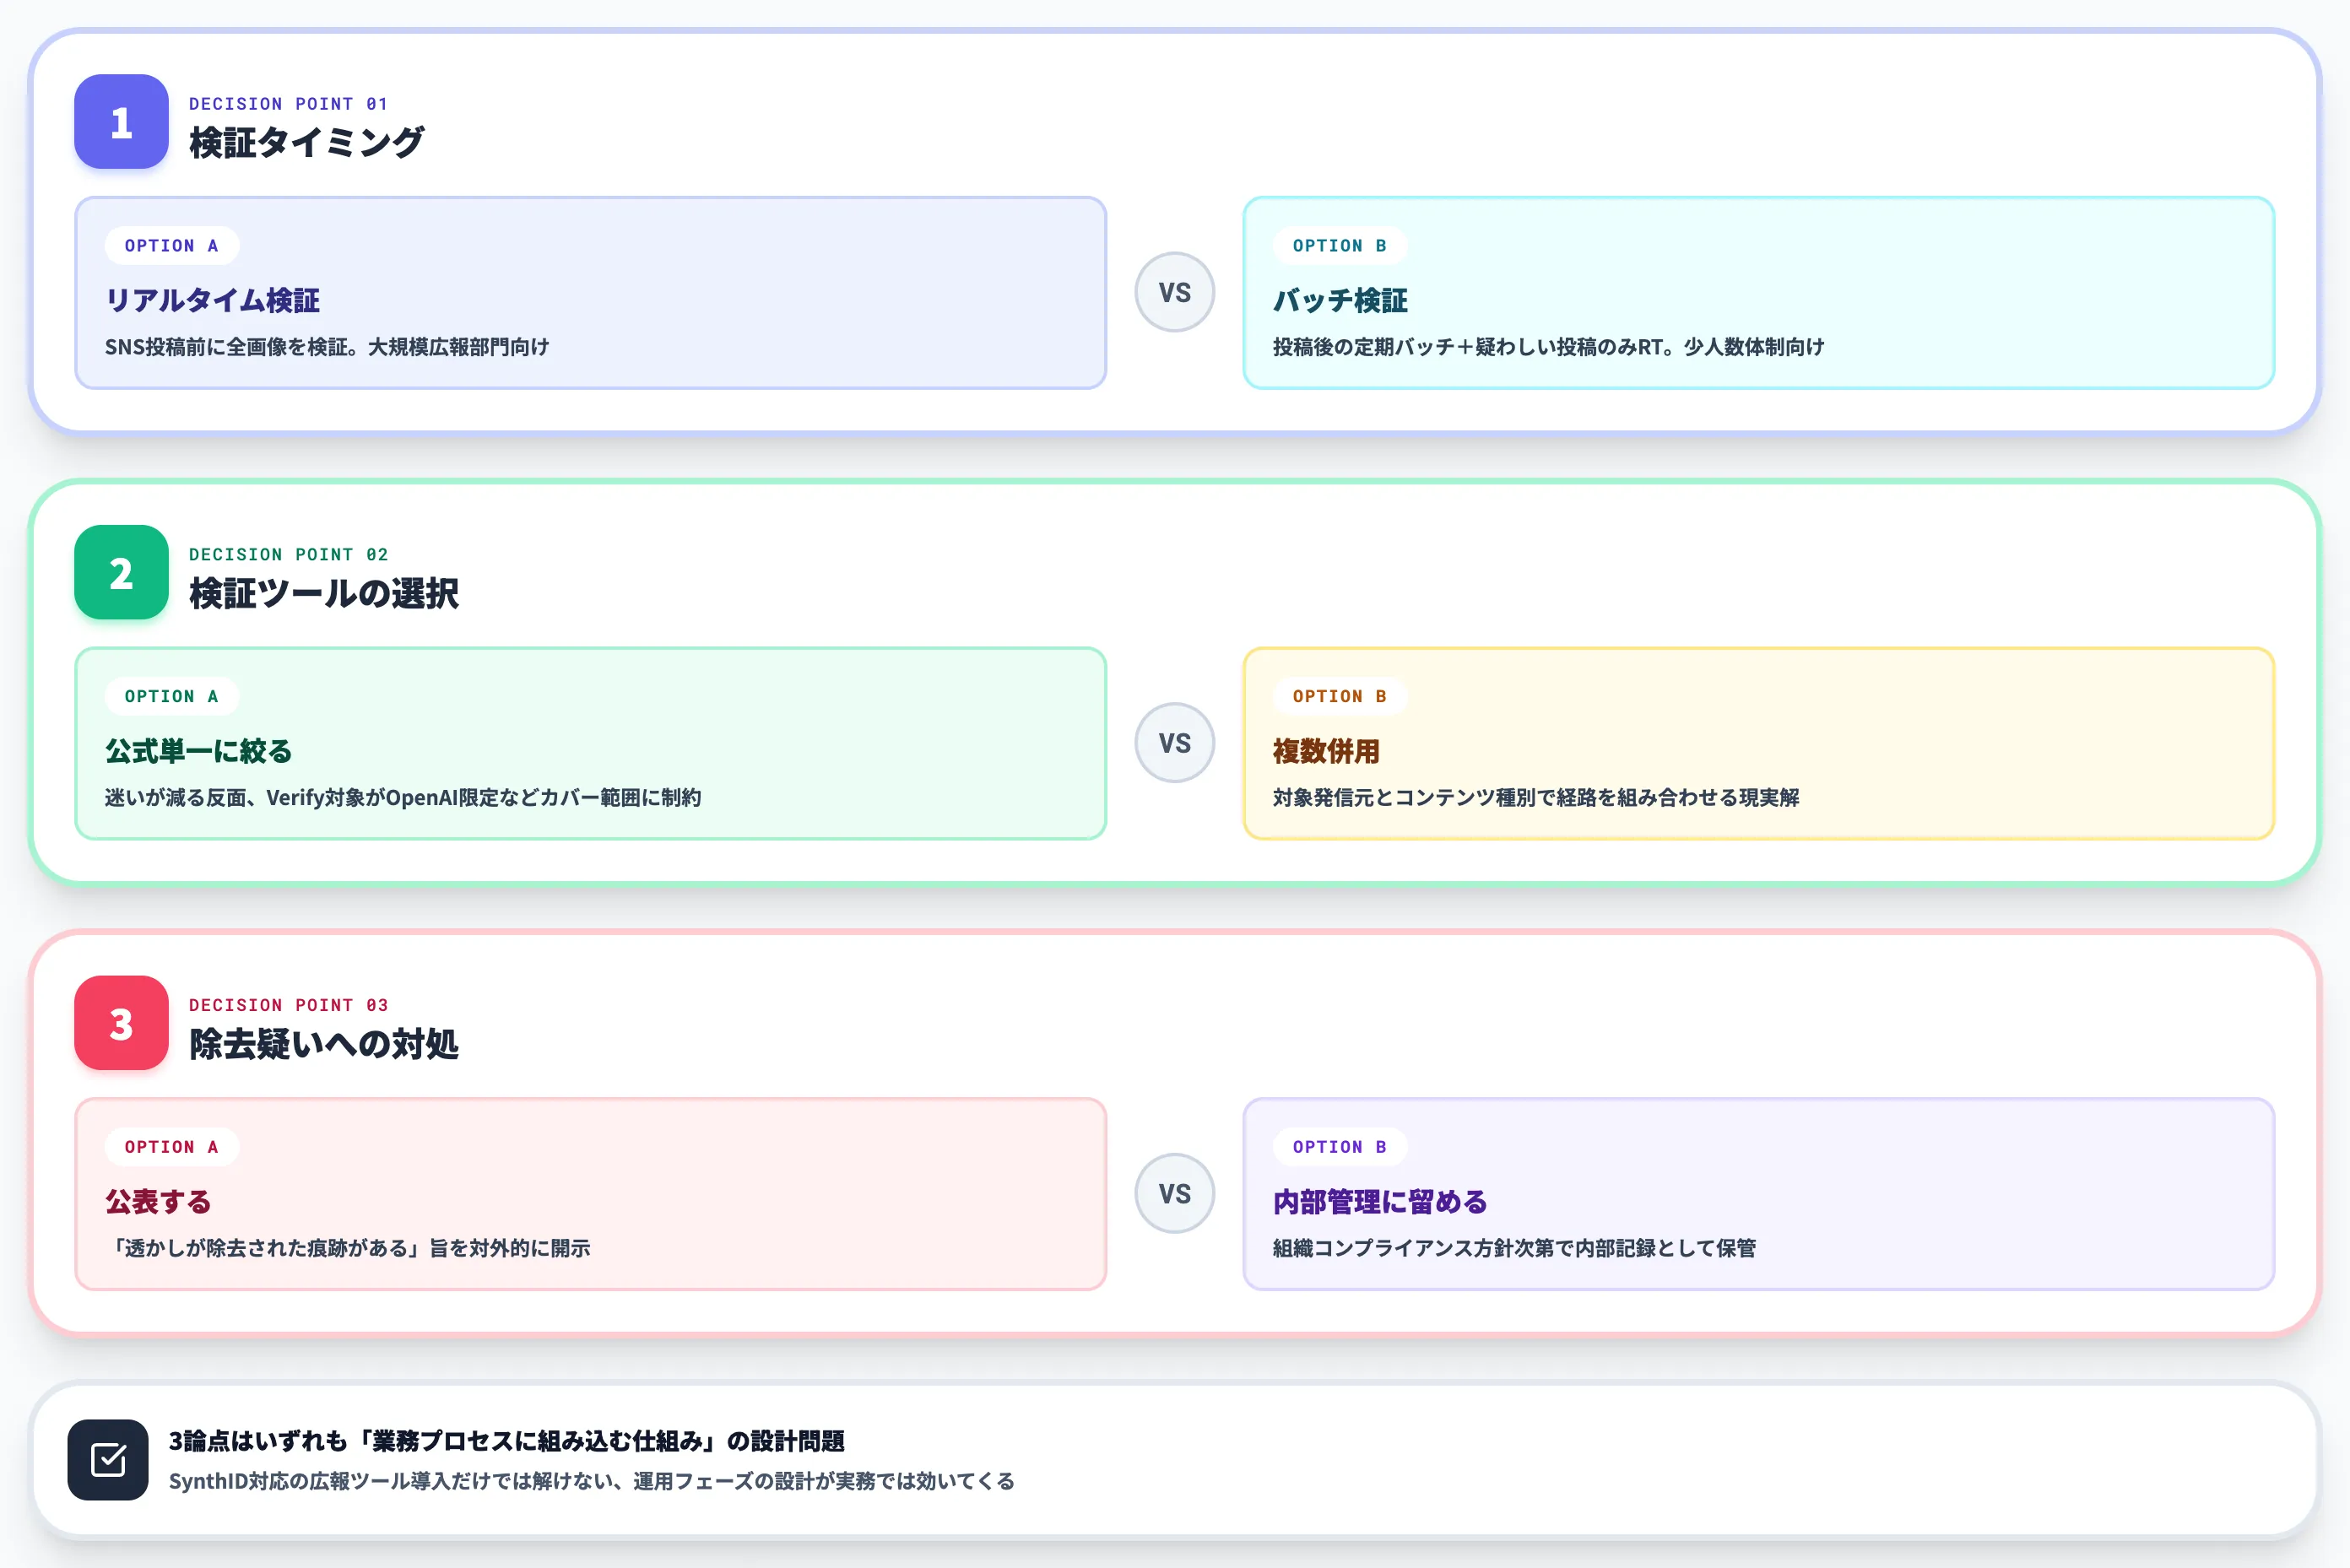Click footer text SynthID対応の広報ツール導入だけでは解けない
Viewport: 2350px width, 1568px height.
390,1481
